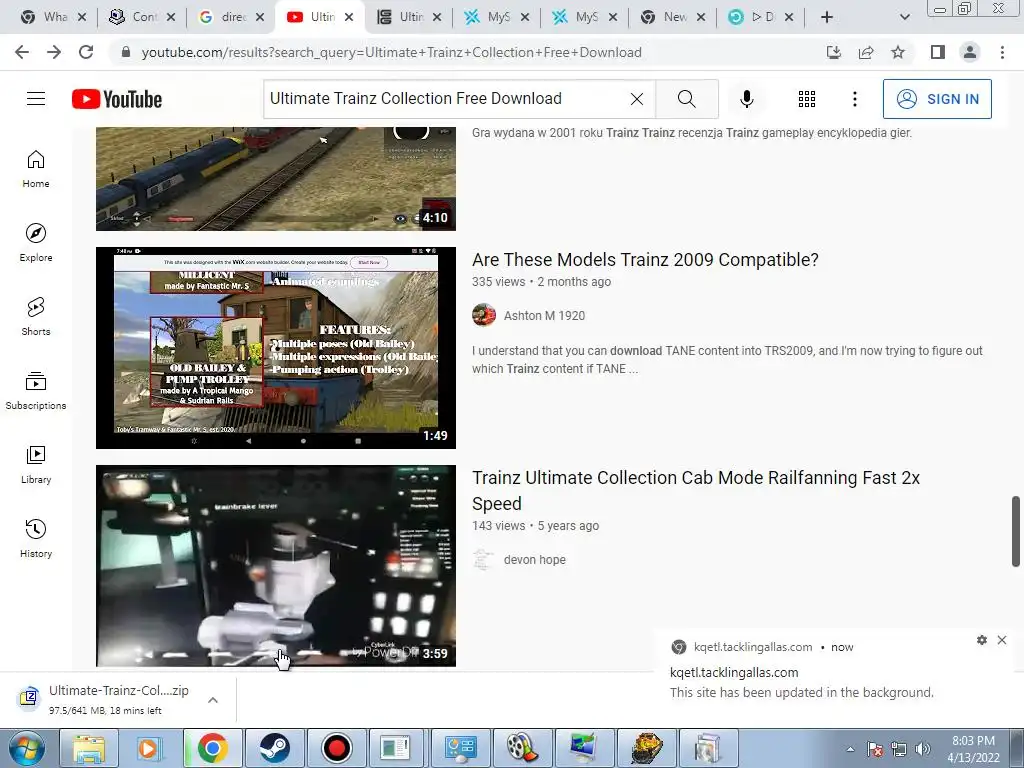
Task: Expand the tab search dropdown arrow
Action: pos(904,17)
